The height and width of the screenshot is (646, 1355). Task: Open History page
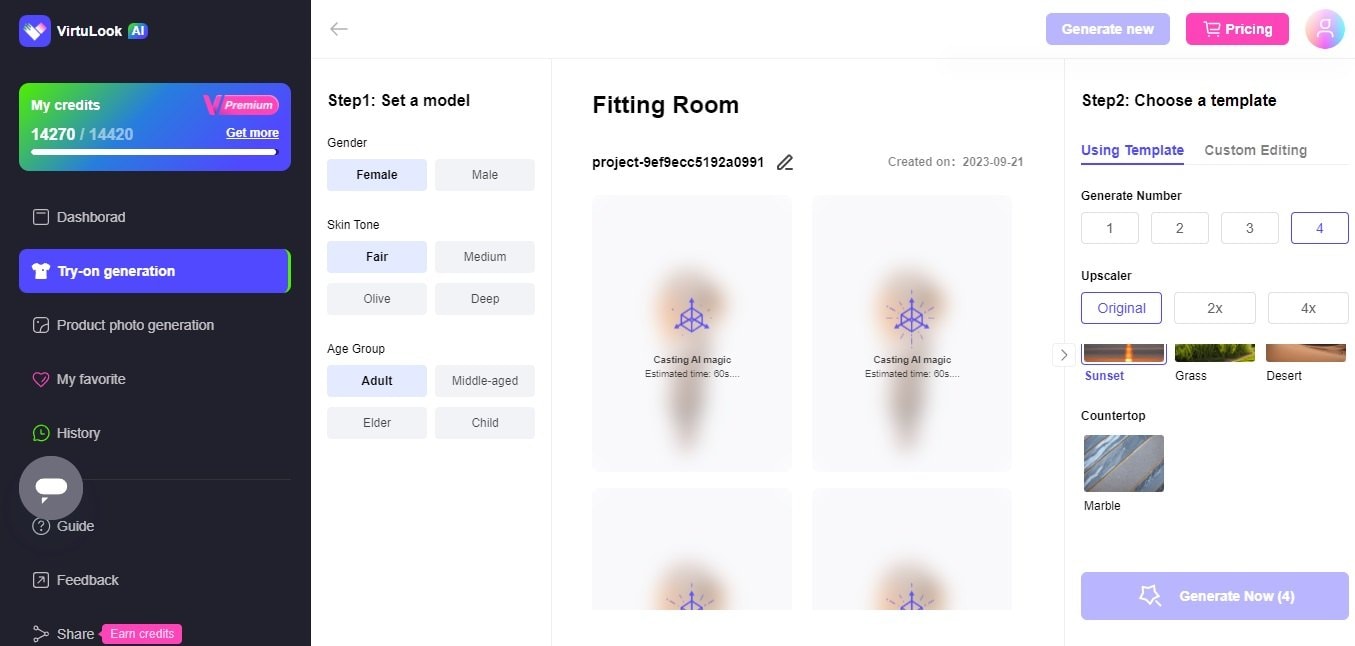(155, 433)
